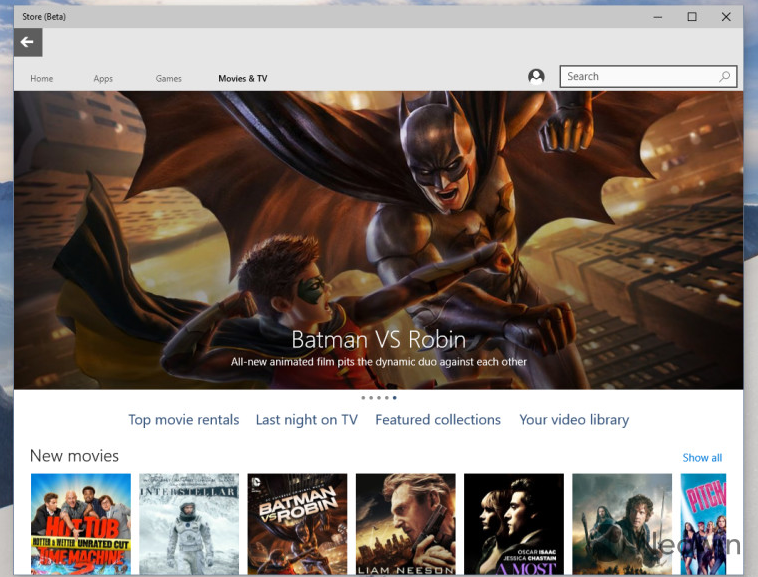
Task: Select the Movies & TV tab
Action: coord(243,78)
